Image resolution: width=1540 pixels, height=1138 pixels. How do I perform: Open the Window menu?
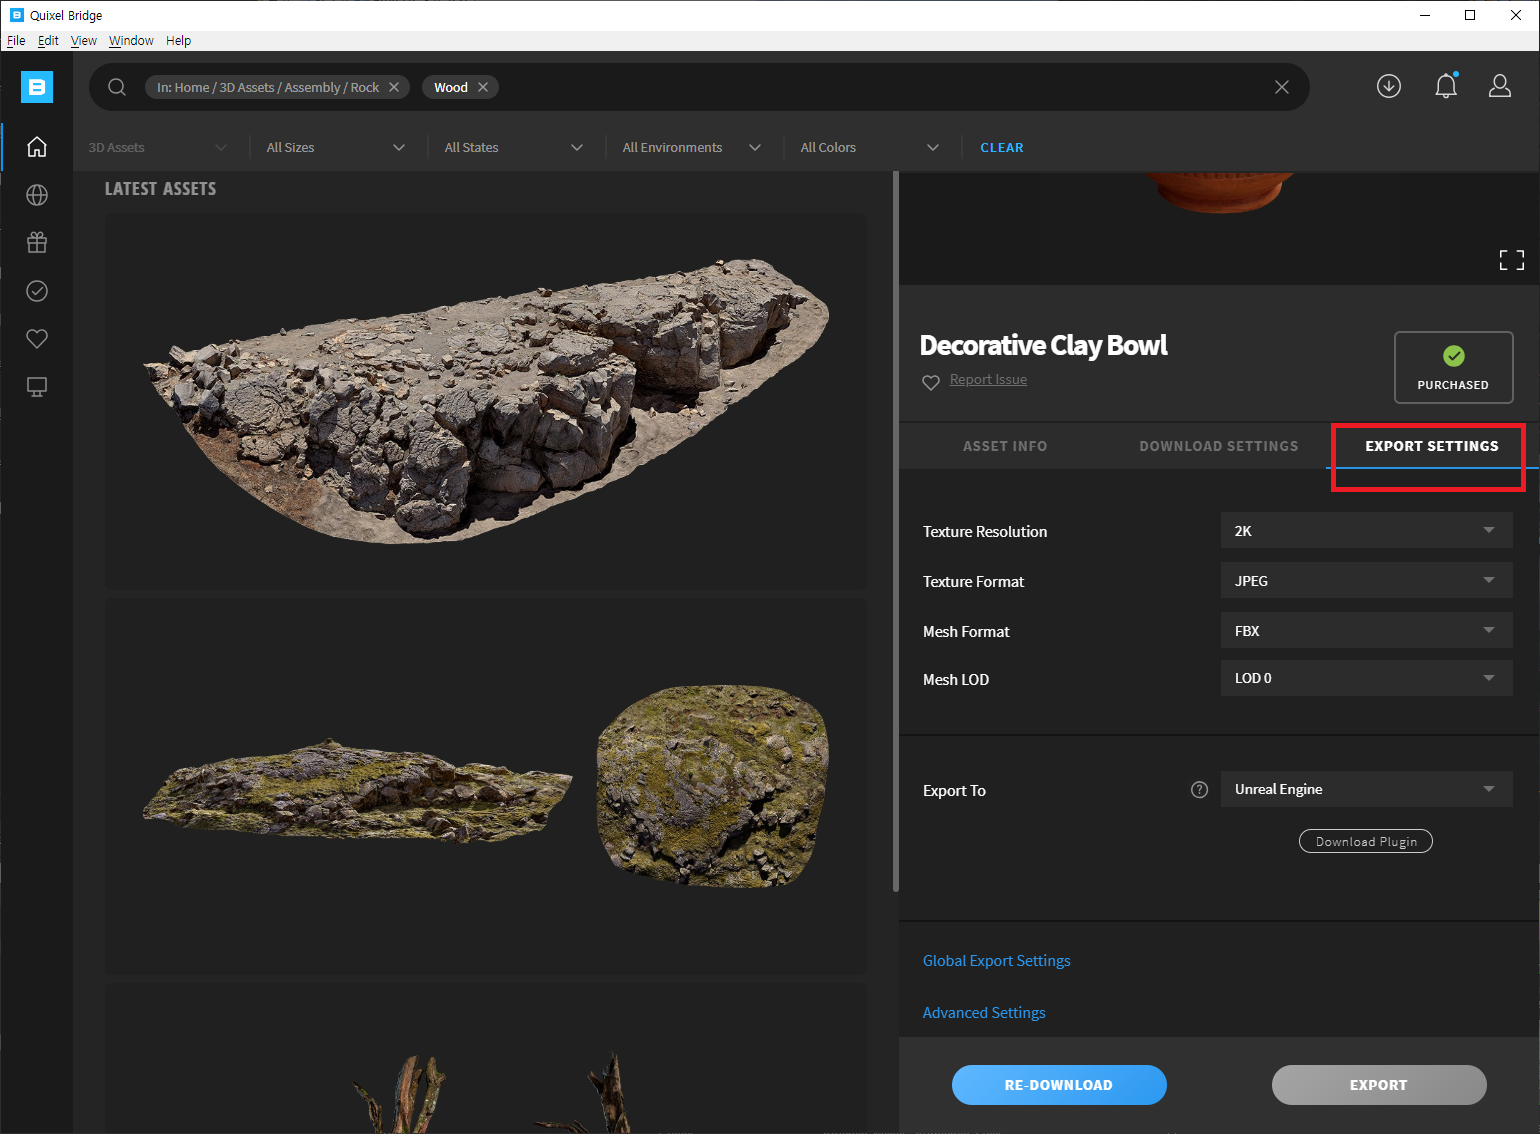[131, 41]
